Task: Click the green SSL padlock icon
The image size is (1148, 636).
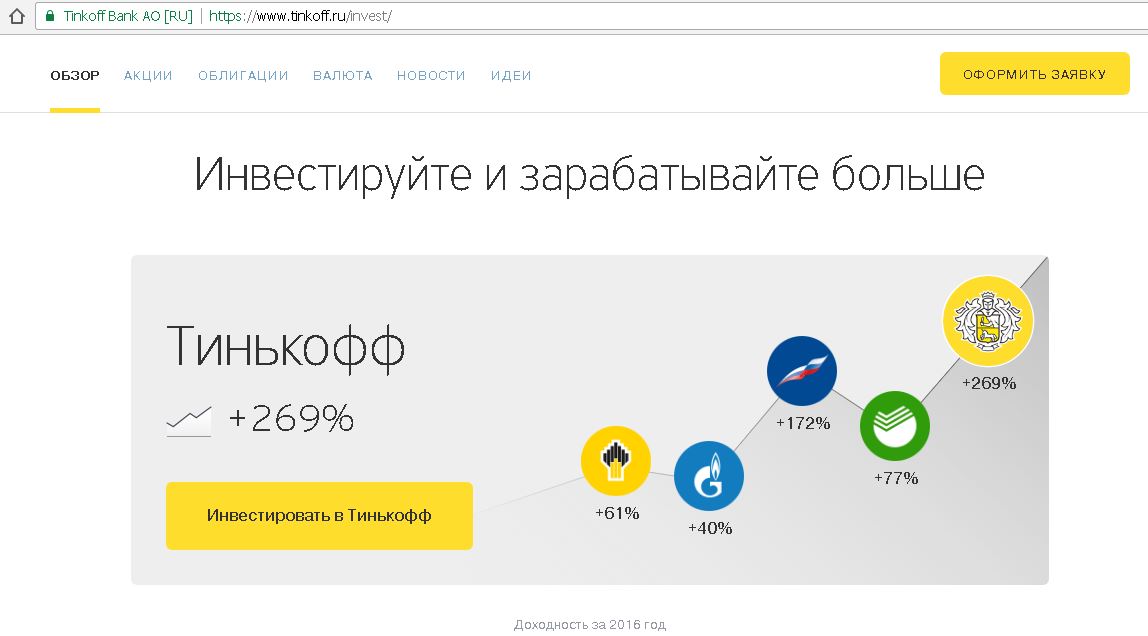Action: tap(50, 16)
